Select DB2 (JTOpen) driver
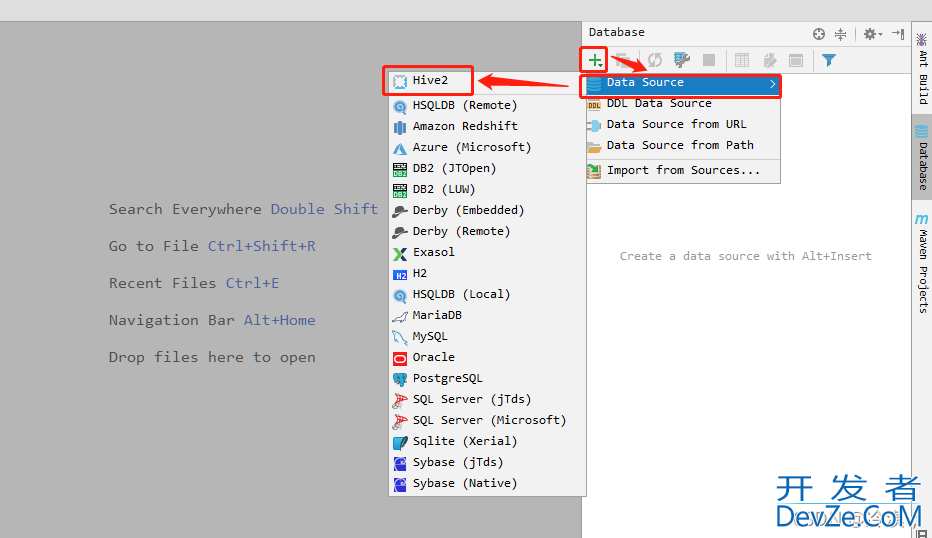Viewport: 932px width, 538px height. (487, 168)
